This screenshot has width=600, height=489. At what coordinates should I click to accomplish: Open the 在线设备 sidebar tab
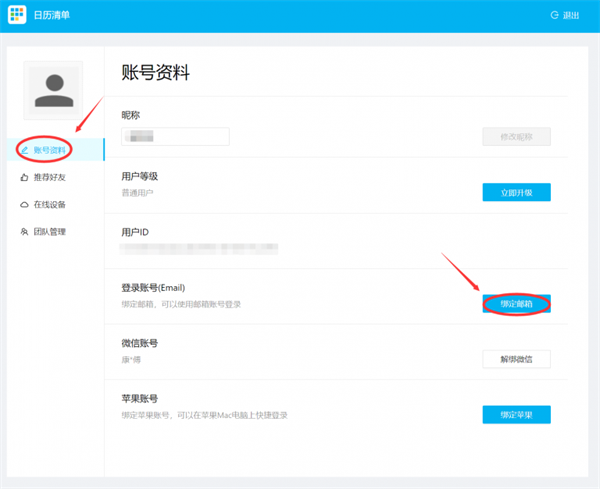pyautogui.click(x=49, y=205)
